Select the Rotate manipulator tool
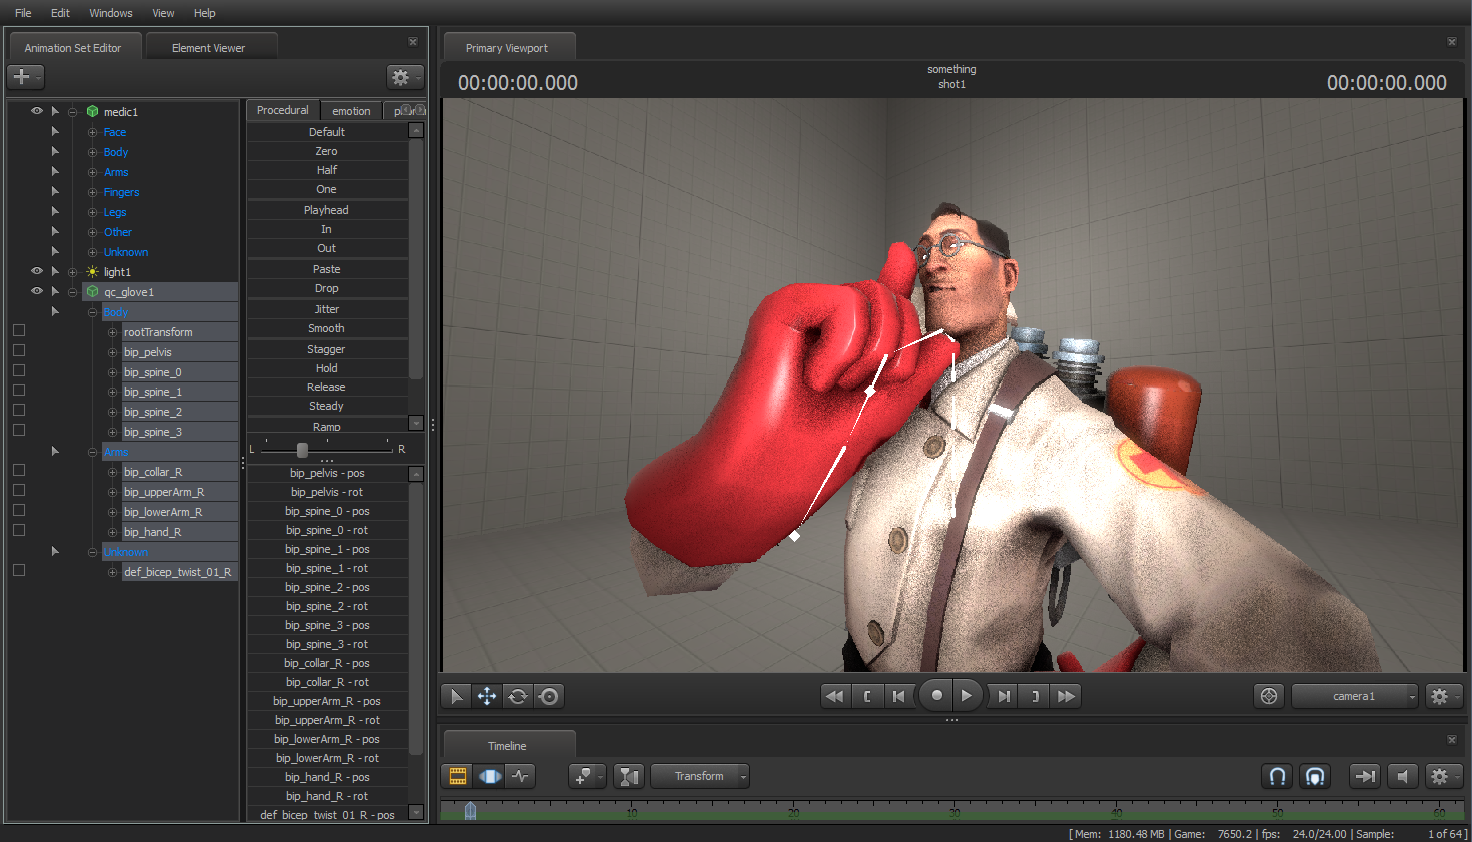 (x=518, y=696)
